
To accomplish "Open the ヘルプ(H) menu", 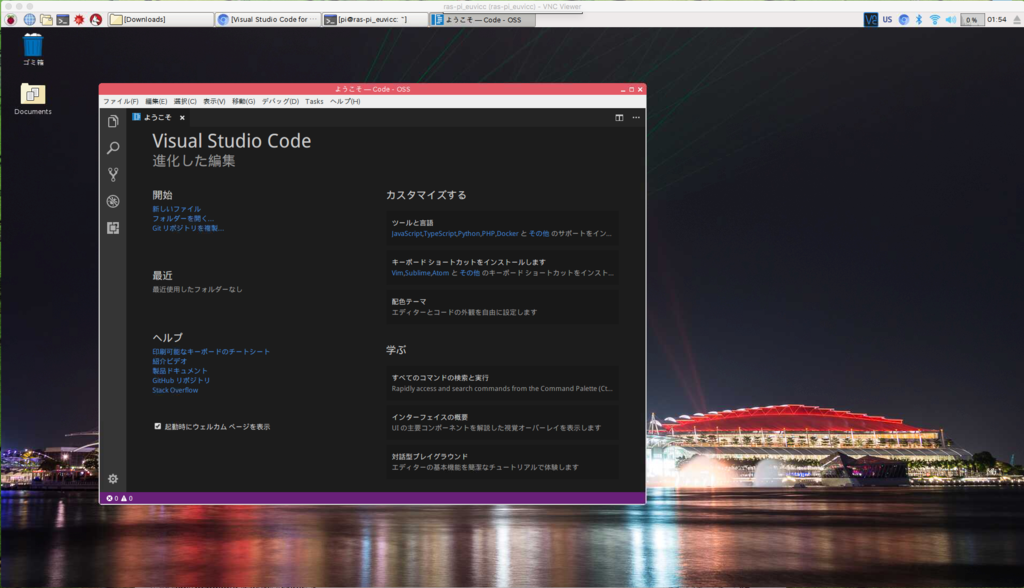I will point(345,101).
